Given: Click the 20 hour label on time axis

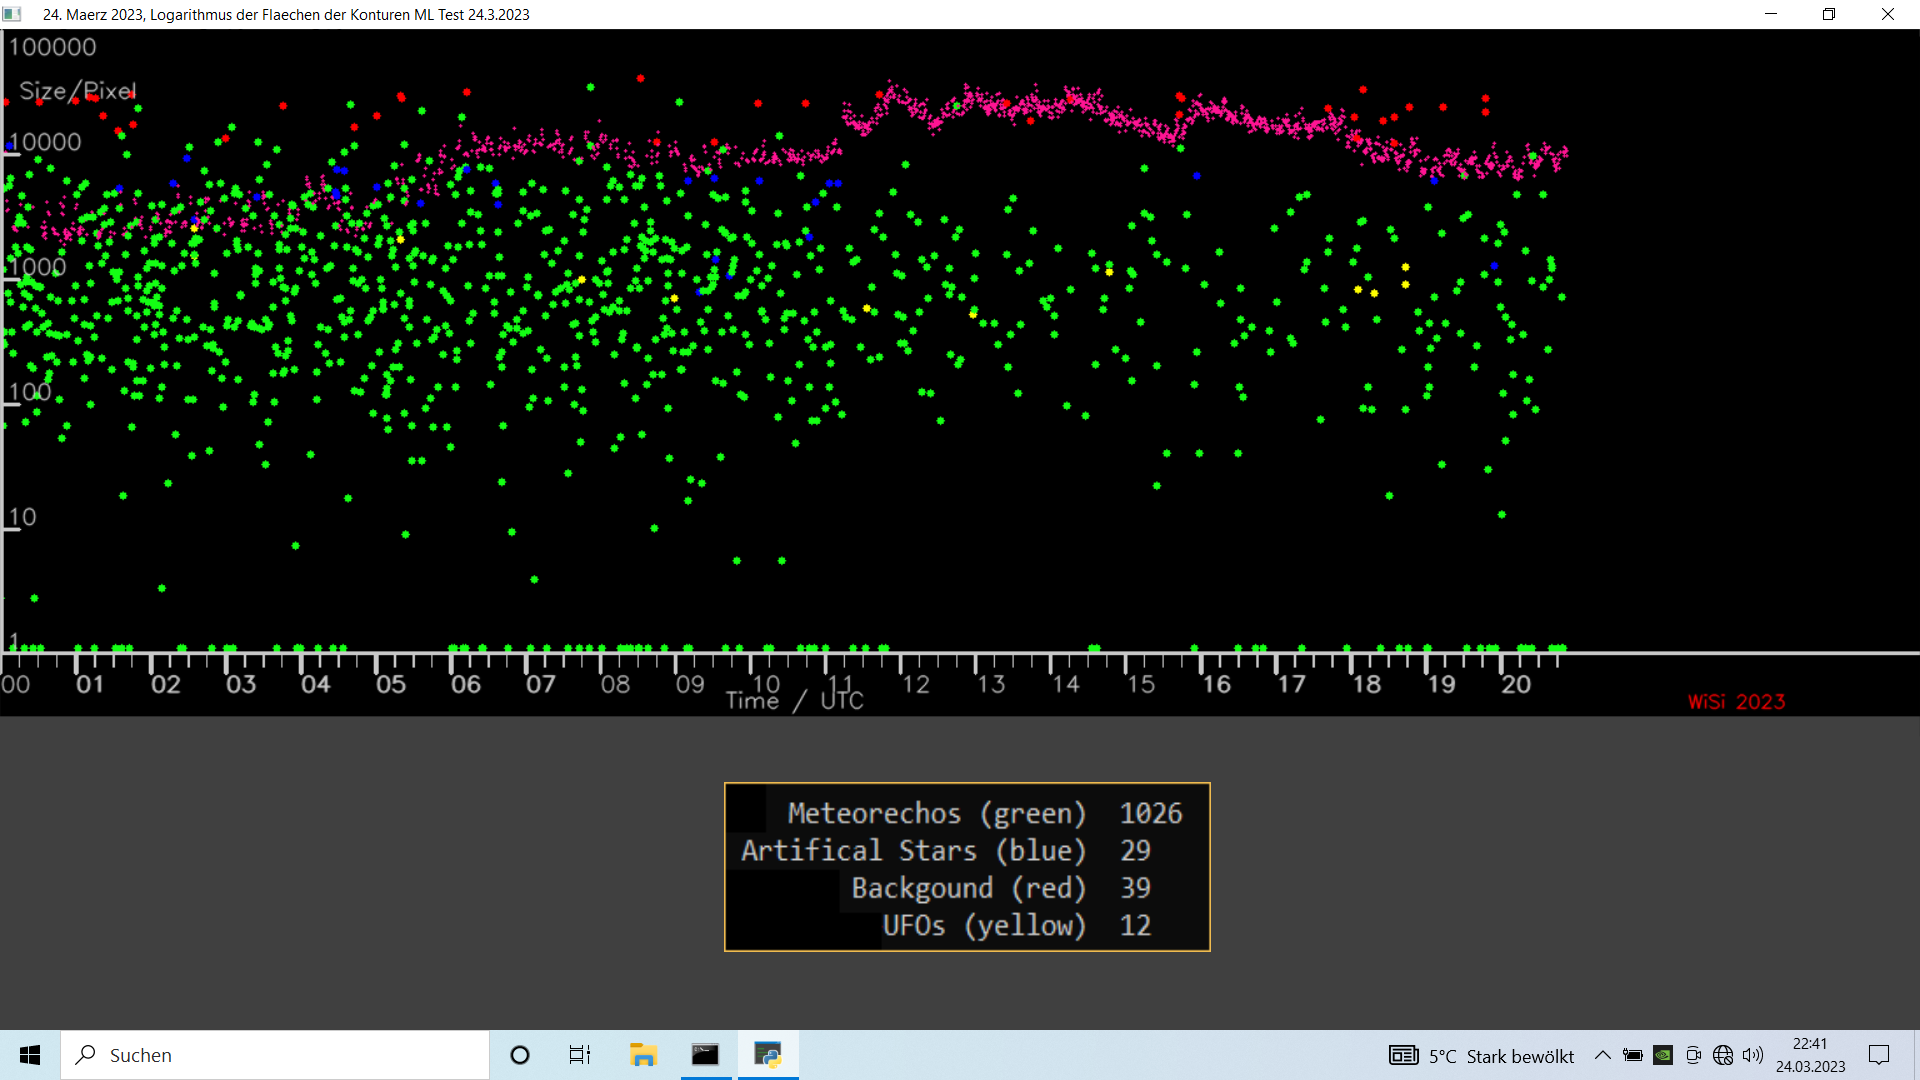Looking at the screenshot, I should click(1516, 685).
